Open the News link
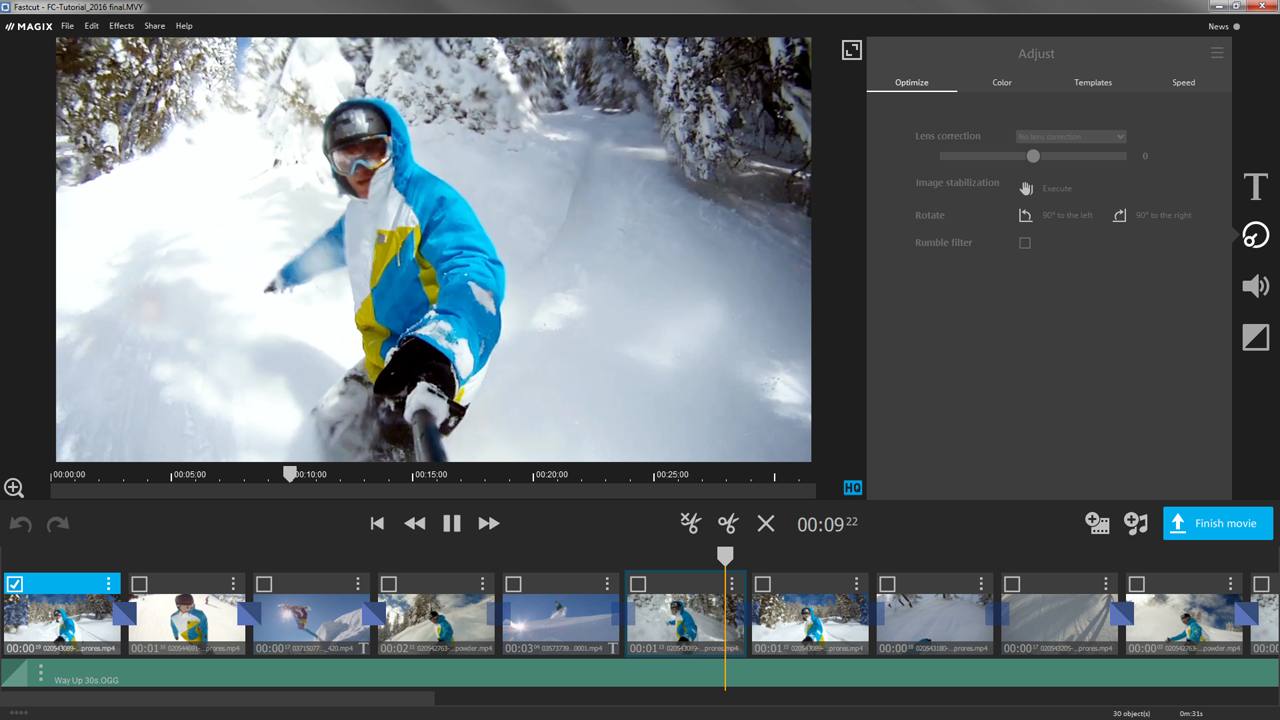This screenshot has height=720, width=1280. (1218, 27)
